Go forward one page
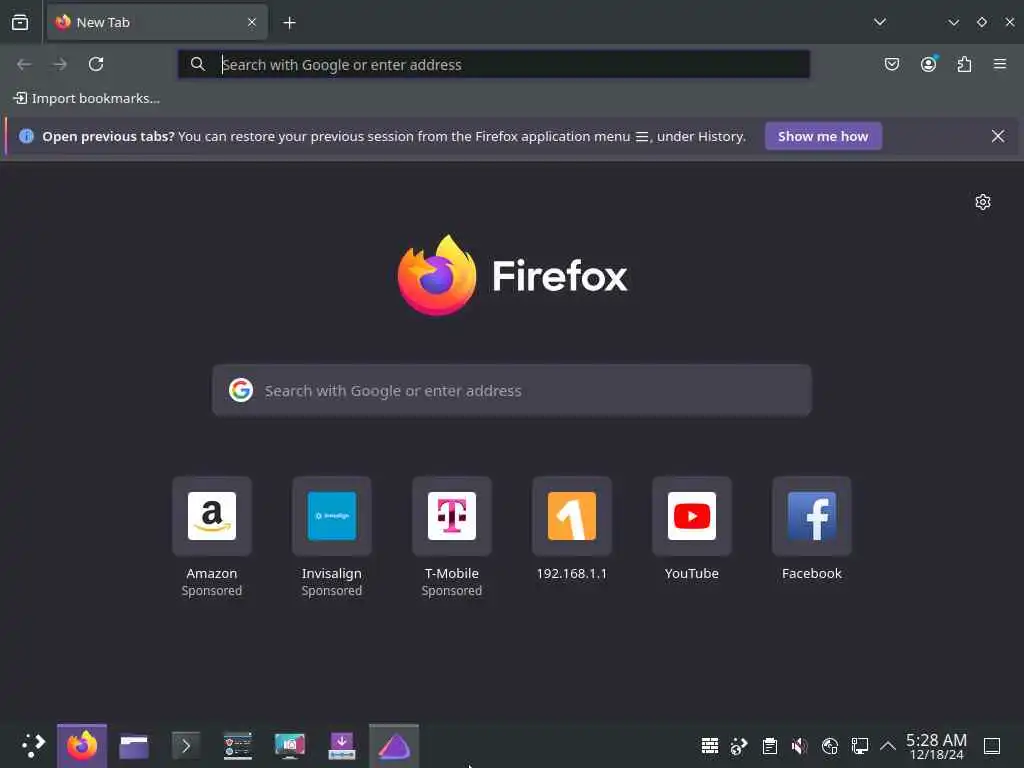The width and height of the screenshot is (1024, 768). pos(60,64)
